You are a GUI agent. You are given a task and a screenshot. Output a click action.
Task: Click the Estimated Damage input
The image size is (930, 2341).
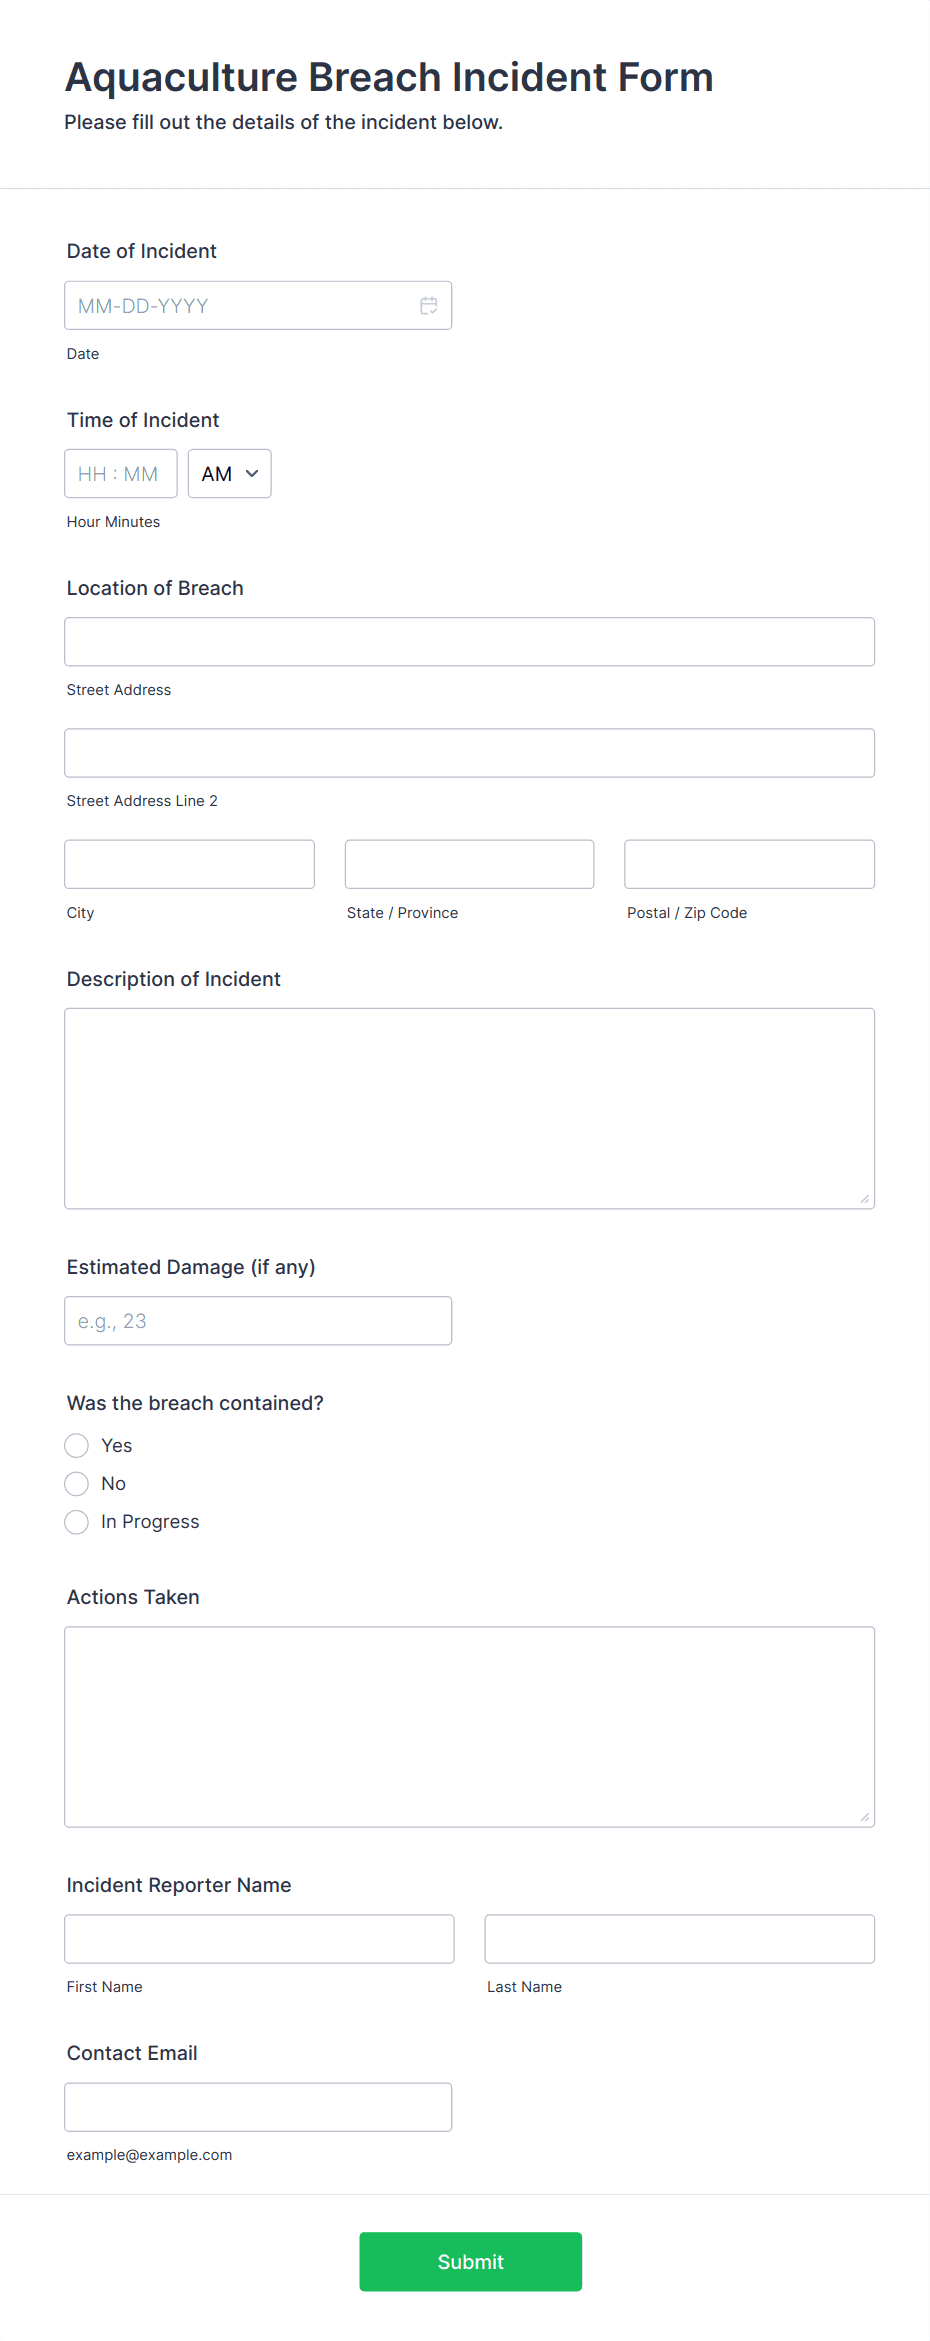click(258, 1320)
